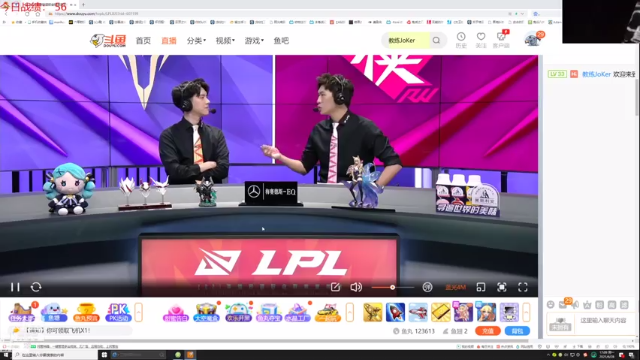This screenshot has height=360, width=640.
Task: Expand the gift list arrow
Action: click(x=527, y=312)
